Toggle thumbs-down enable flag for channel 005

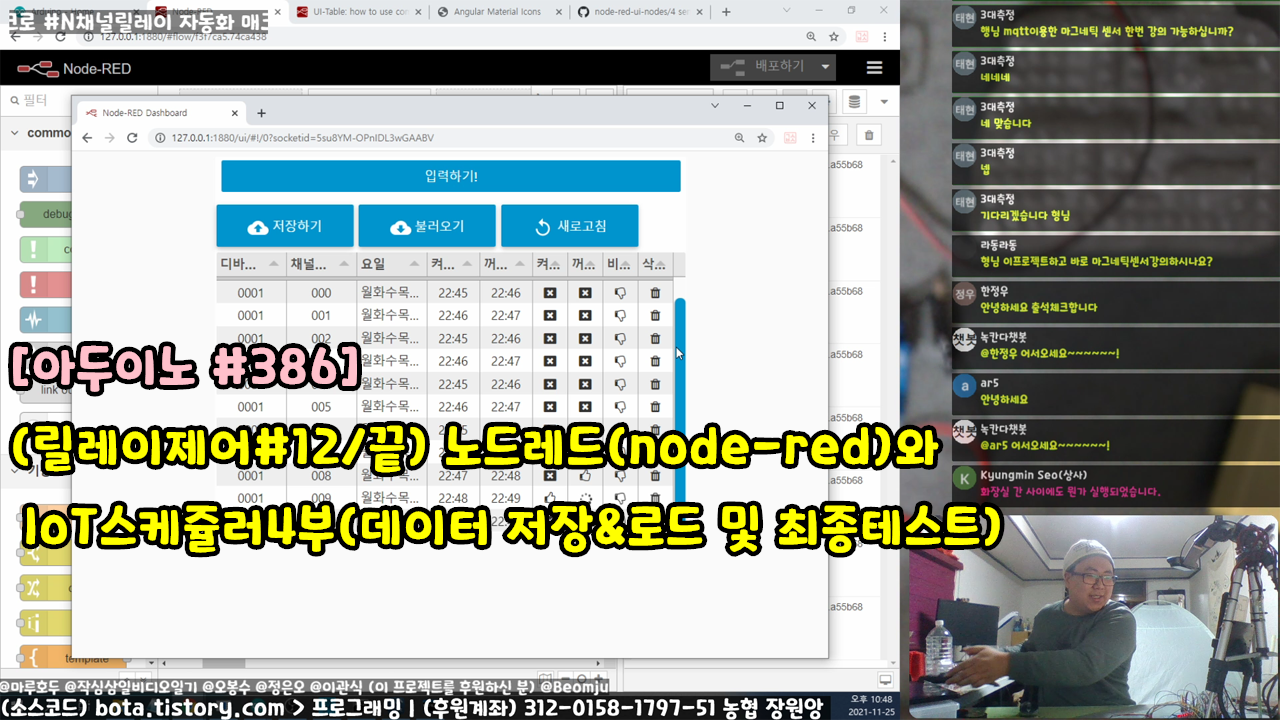pos(620,407)
